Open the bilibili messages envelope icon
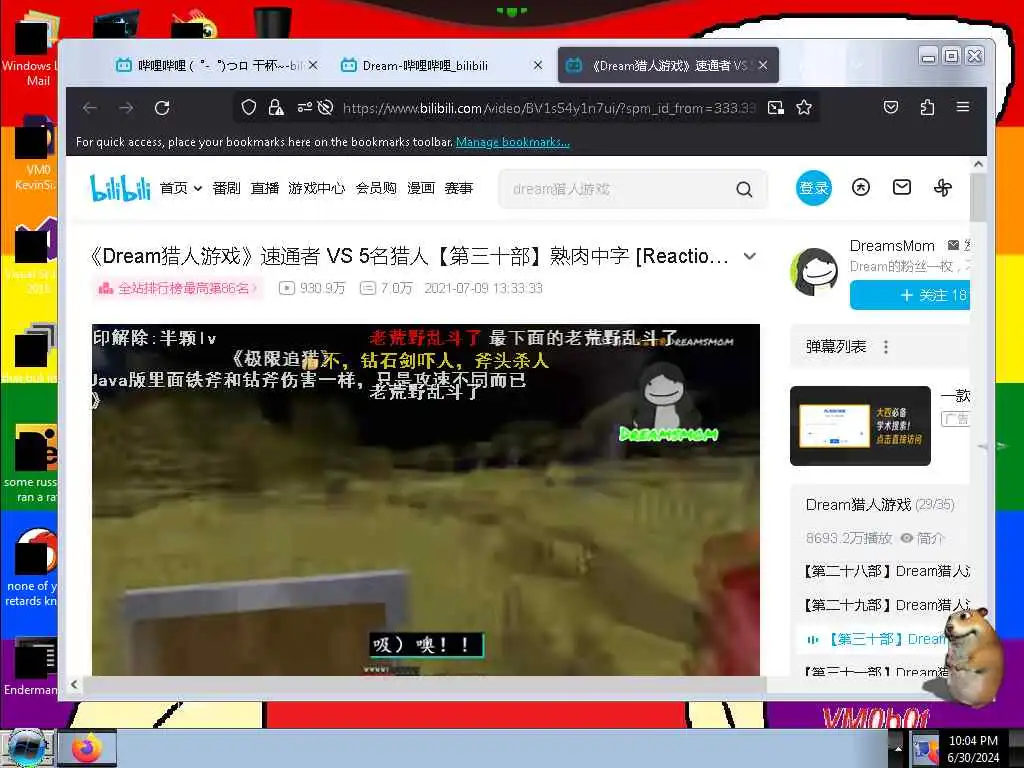This screenshot has height=768, width=1024. click(902, 188)
